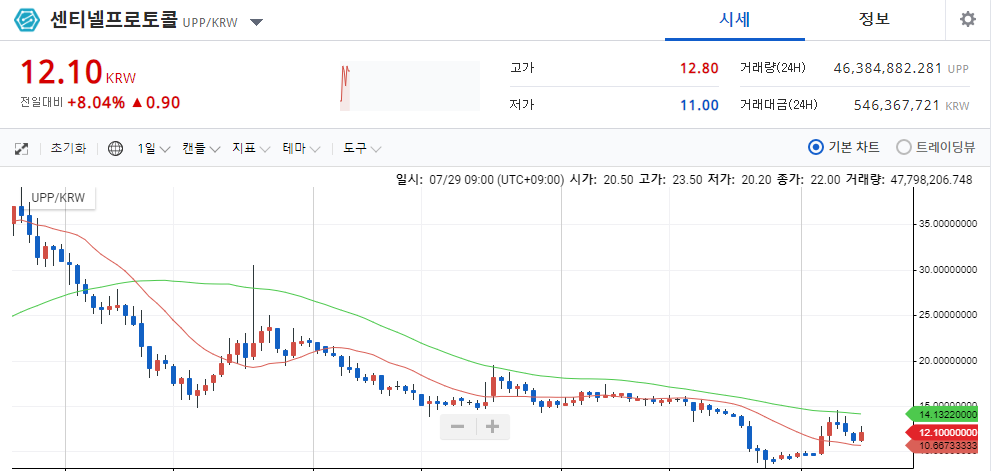Open the globe timezone icon
This screenshot has width=991, height=471.
pos(115,149)
